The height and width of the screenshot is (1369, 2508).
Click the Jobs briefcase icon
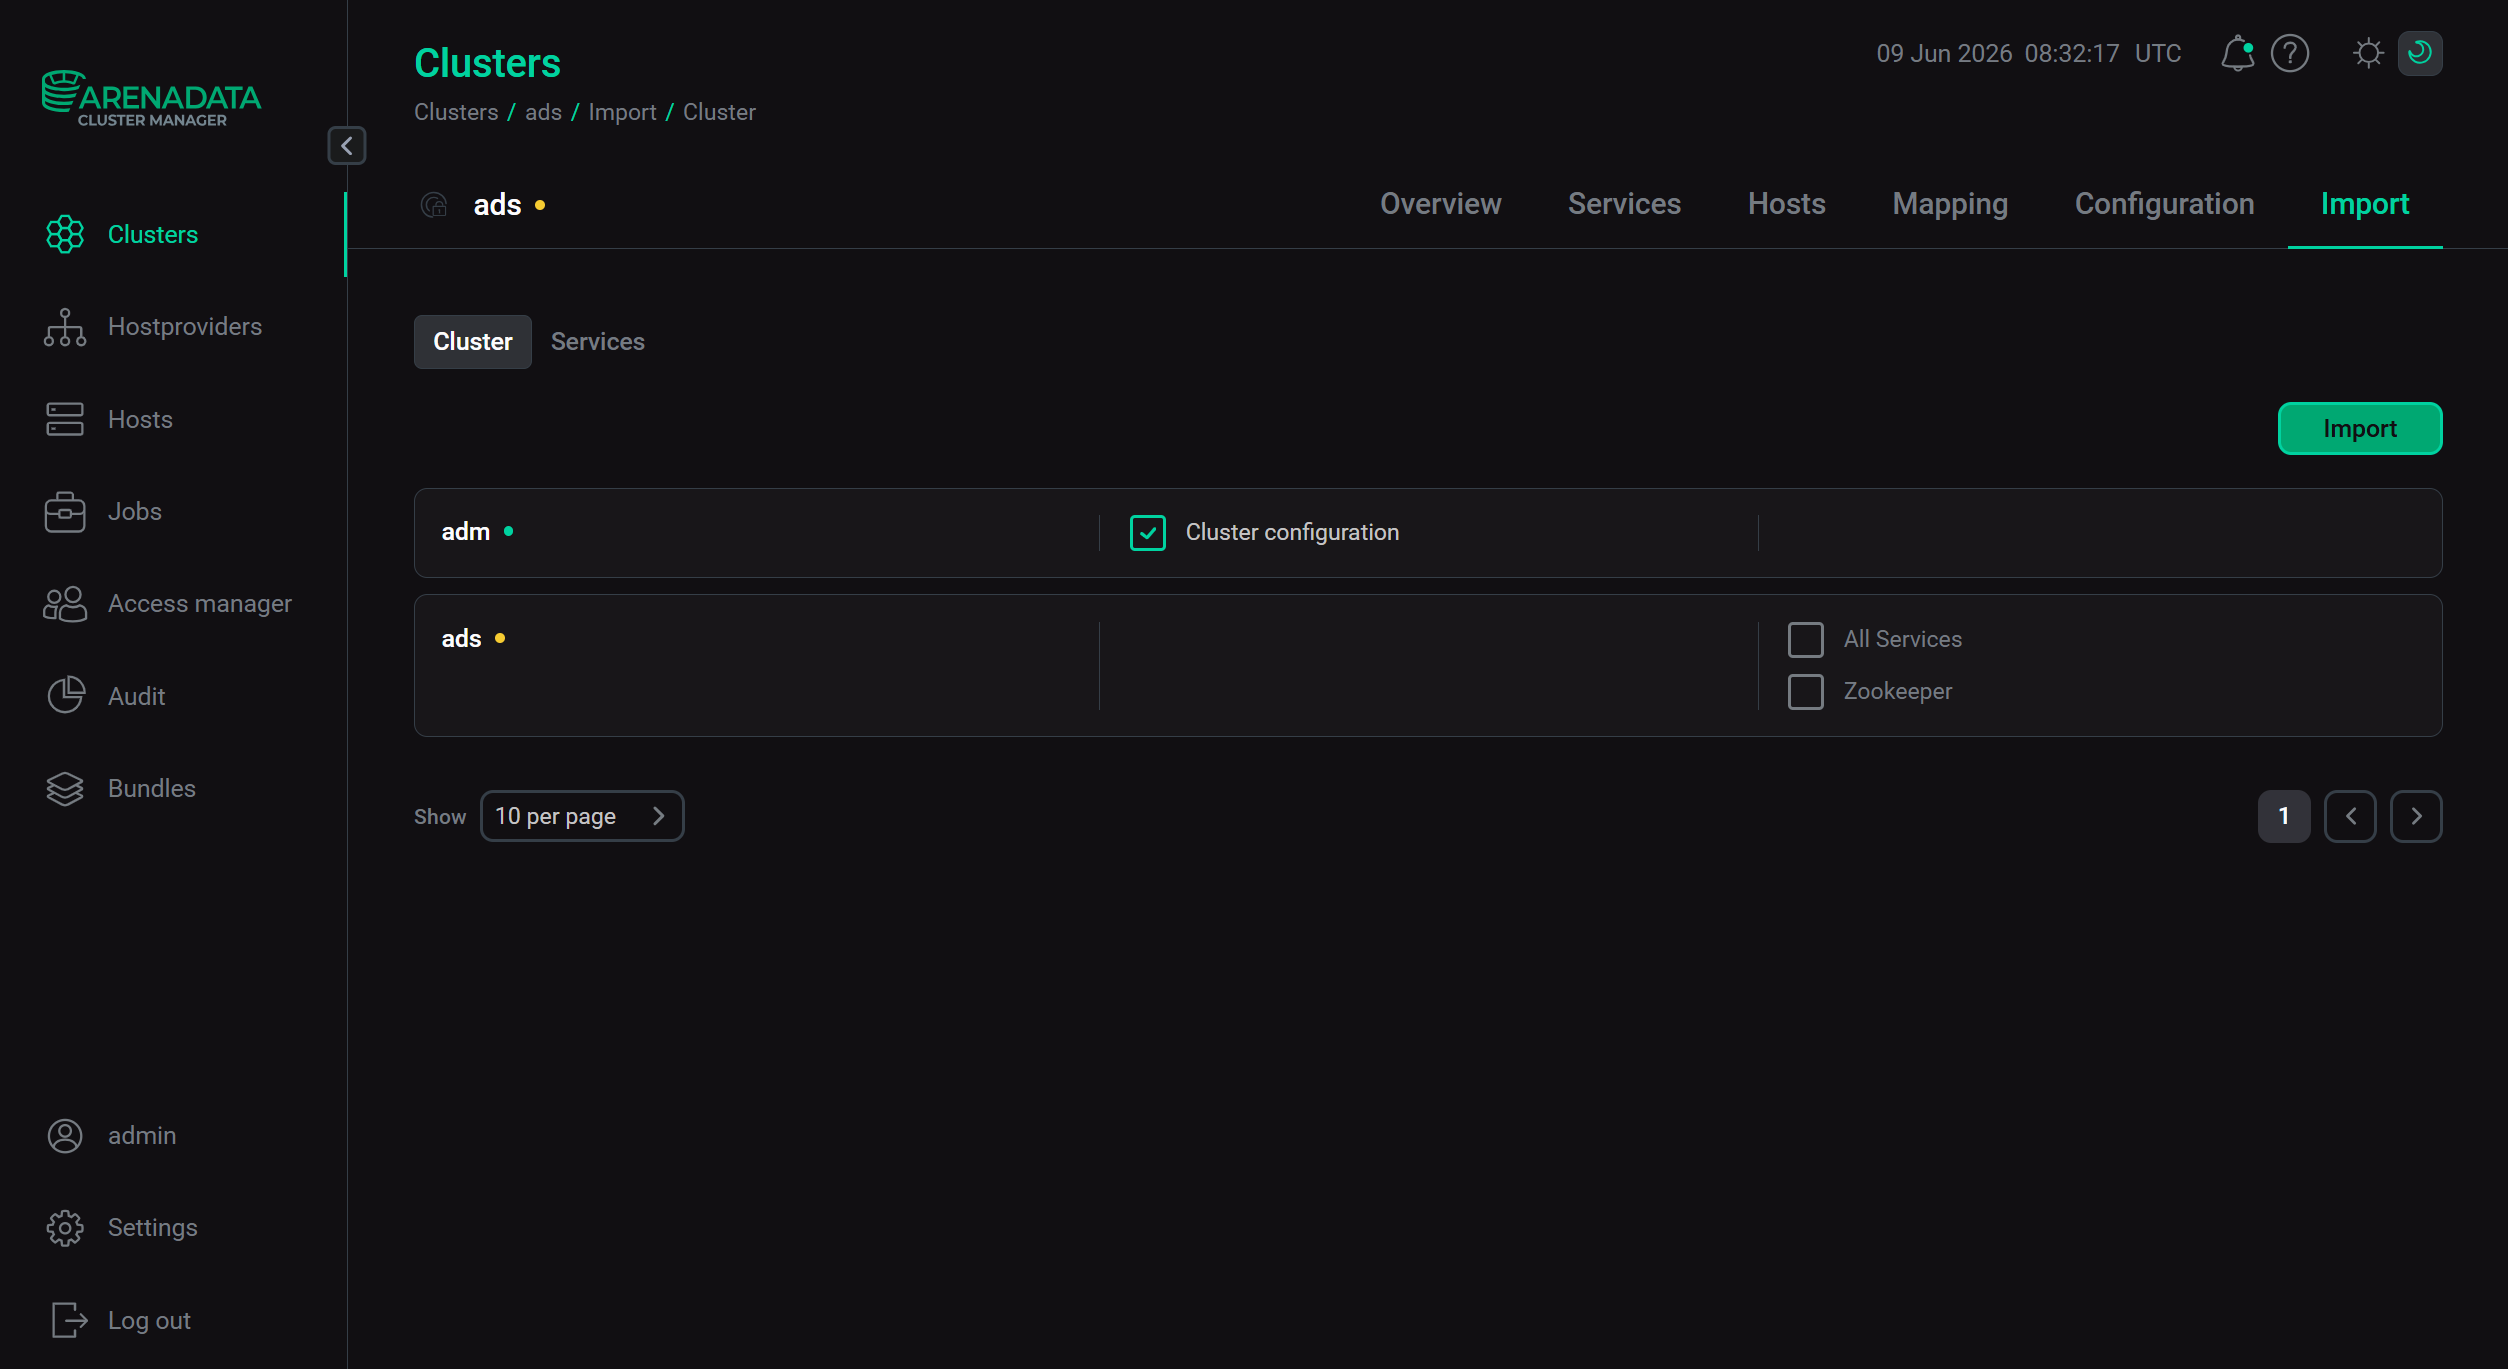click(65, 512)
